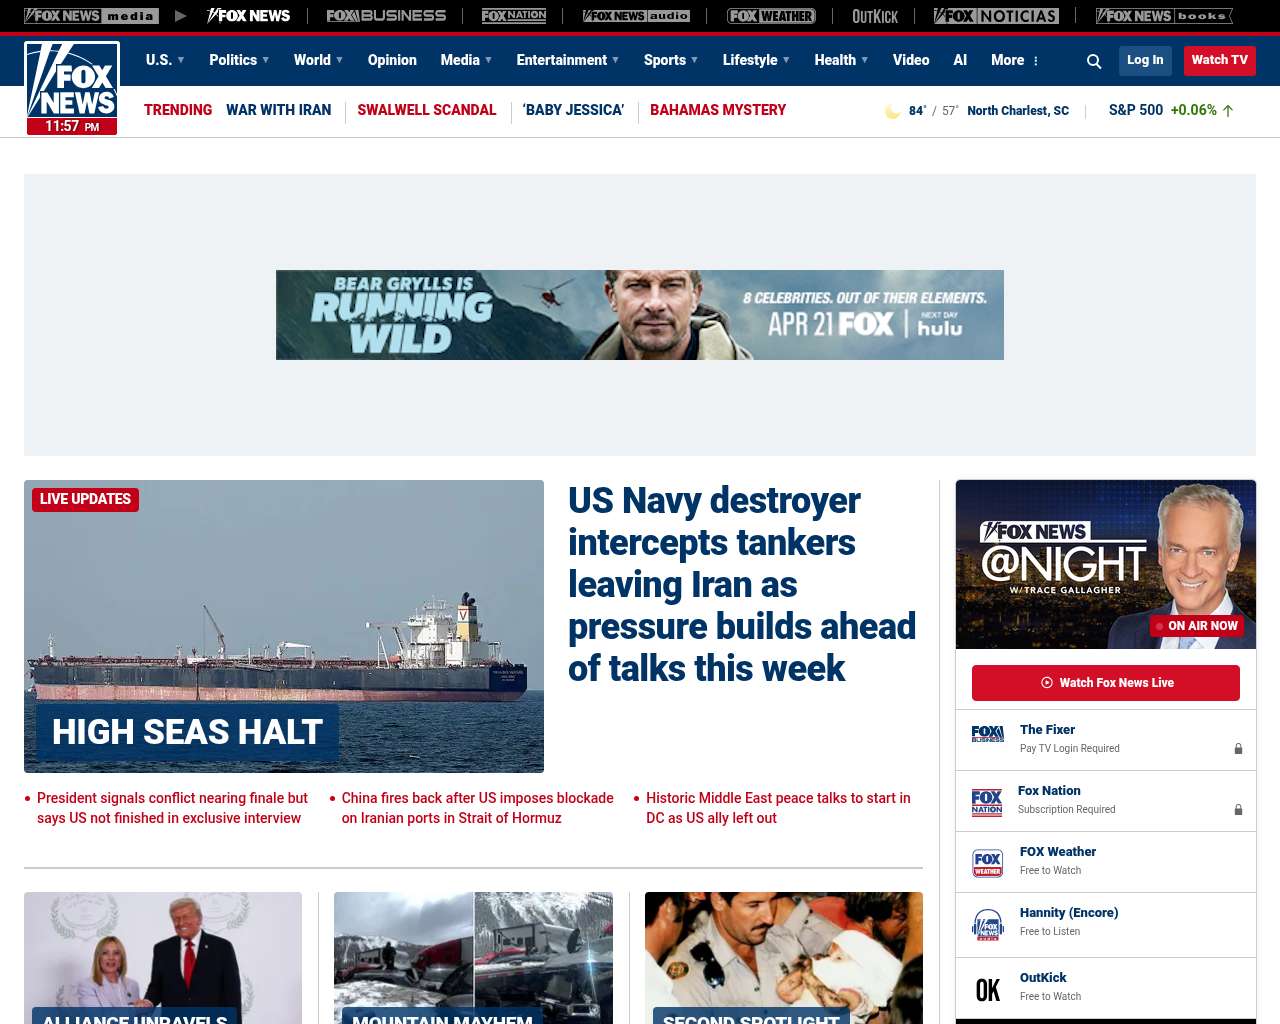Click the S&P 500 green up arrow

coord(1228,111)
